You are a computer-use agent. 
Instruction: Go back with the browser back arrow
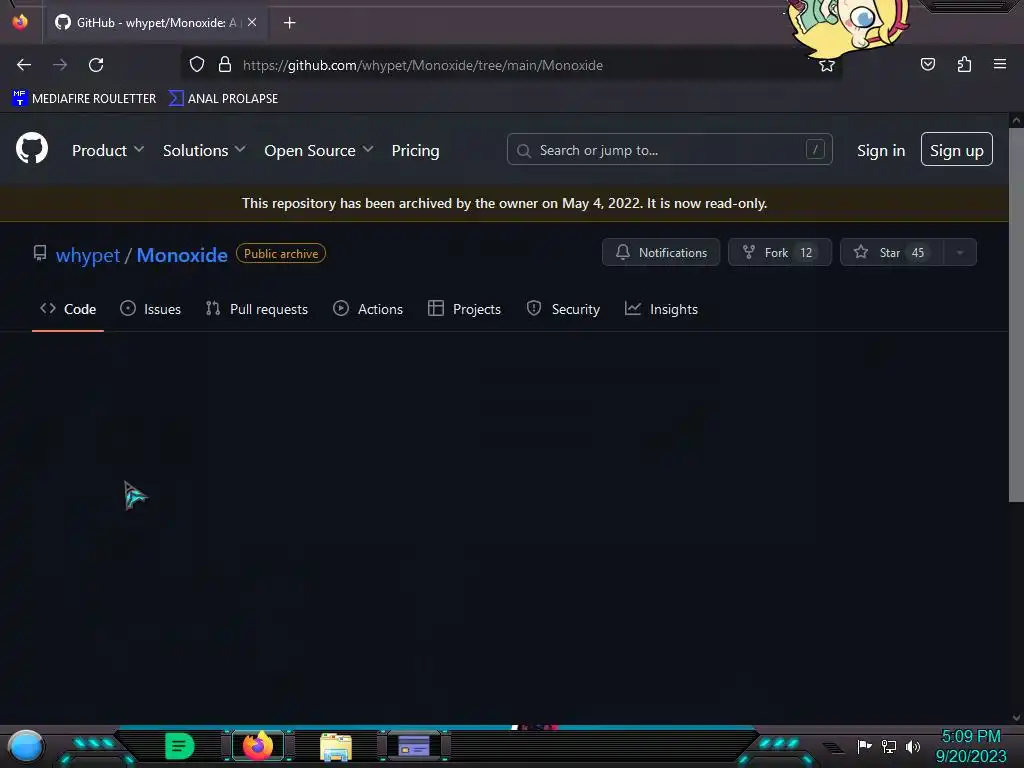[24, 65]
